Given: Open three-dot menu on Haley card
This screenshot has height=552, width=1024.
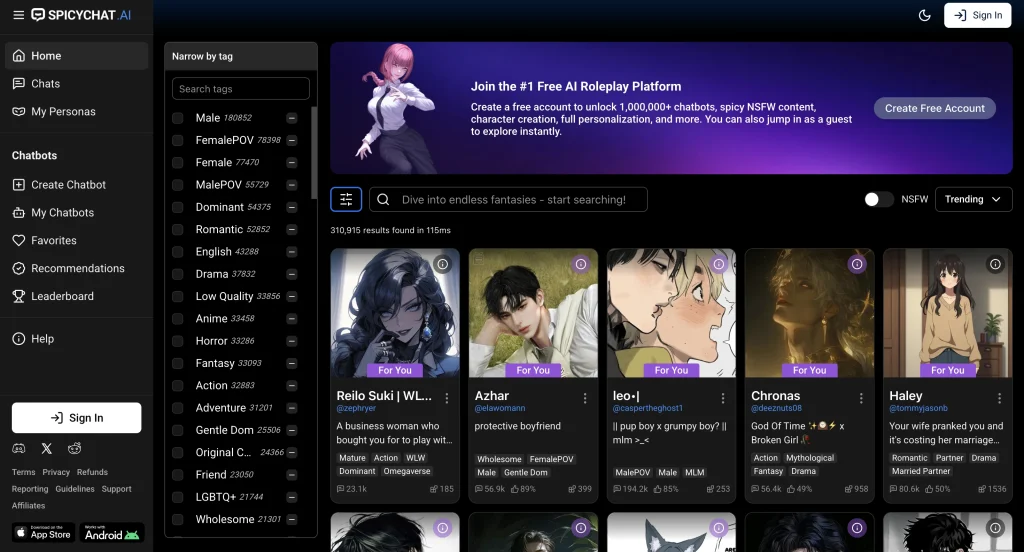Looking at the screenshot, I should point(999,398).
